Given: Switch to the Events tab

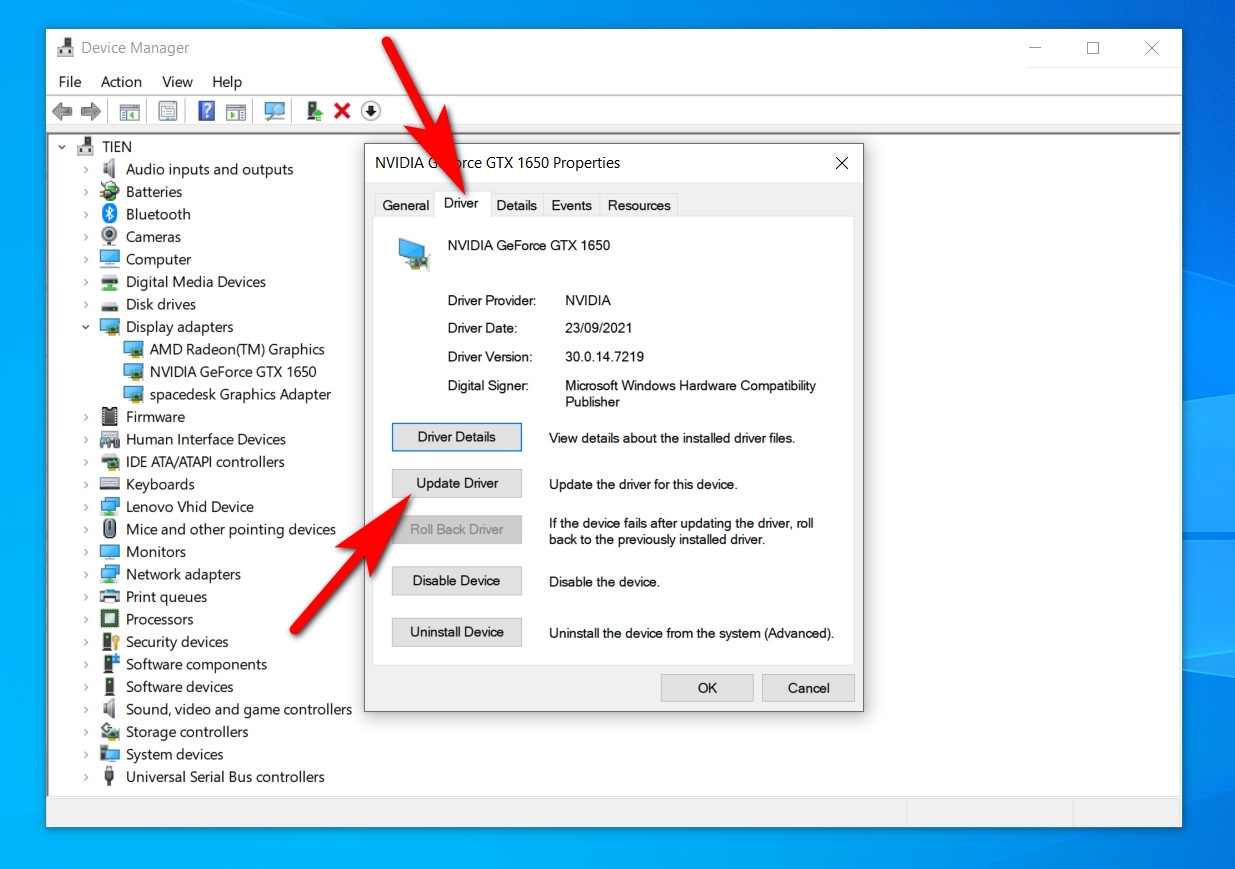Looking at the screenshot, I should [571, 205].
